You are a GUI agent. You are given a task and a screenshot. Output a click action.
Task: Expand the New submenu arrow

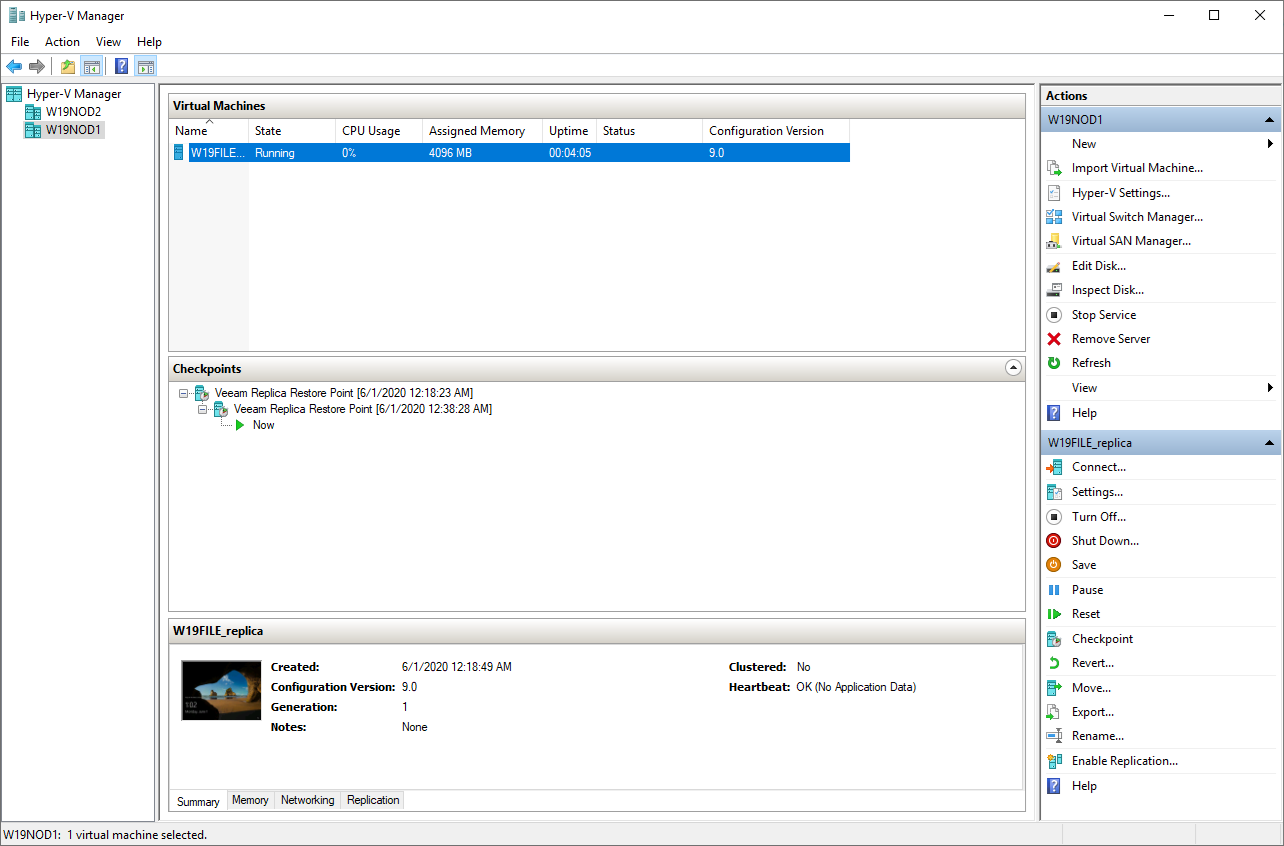(1270, 144)
